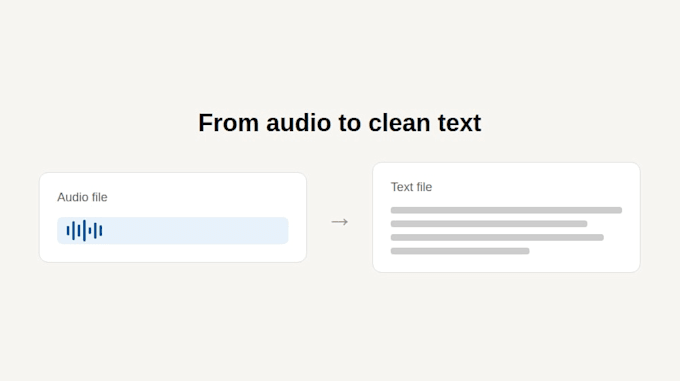680x381 pixels.
Task: Click the heading "From audio to clean text"
Action: (x=340, y=123)
